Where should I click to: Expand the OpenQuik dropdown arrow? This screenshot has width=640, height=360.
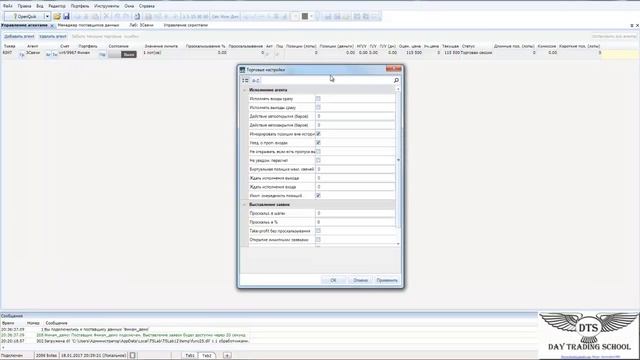(x=47, y=16)
